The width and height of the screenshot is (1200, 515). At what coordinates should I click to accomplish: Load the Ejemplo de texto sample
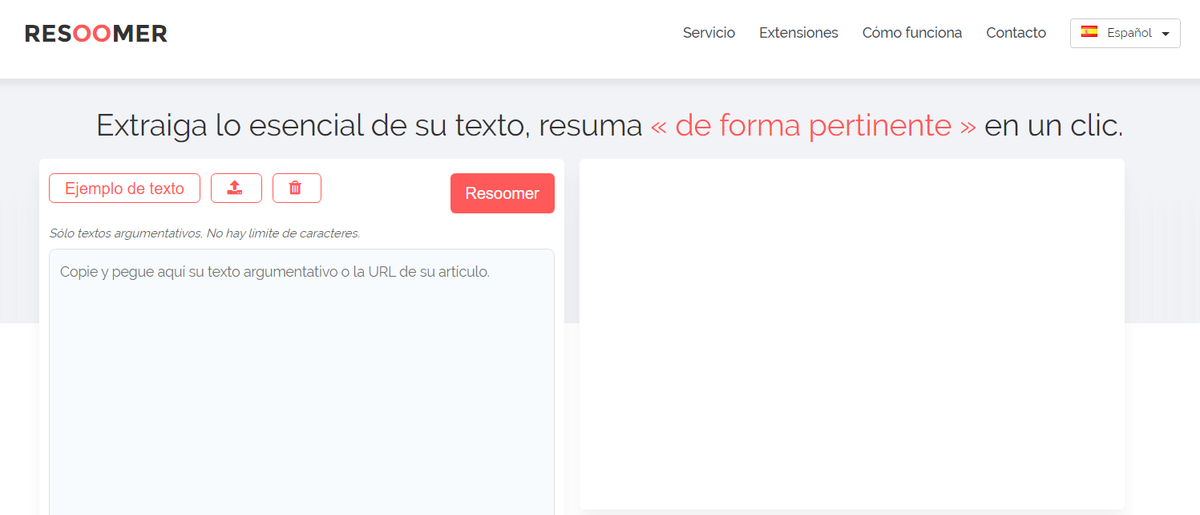tap(124, 188)
